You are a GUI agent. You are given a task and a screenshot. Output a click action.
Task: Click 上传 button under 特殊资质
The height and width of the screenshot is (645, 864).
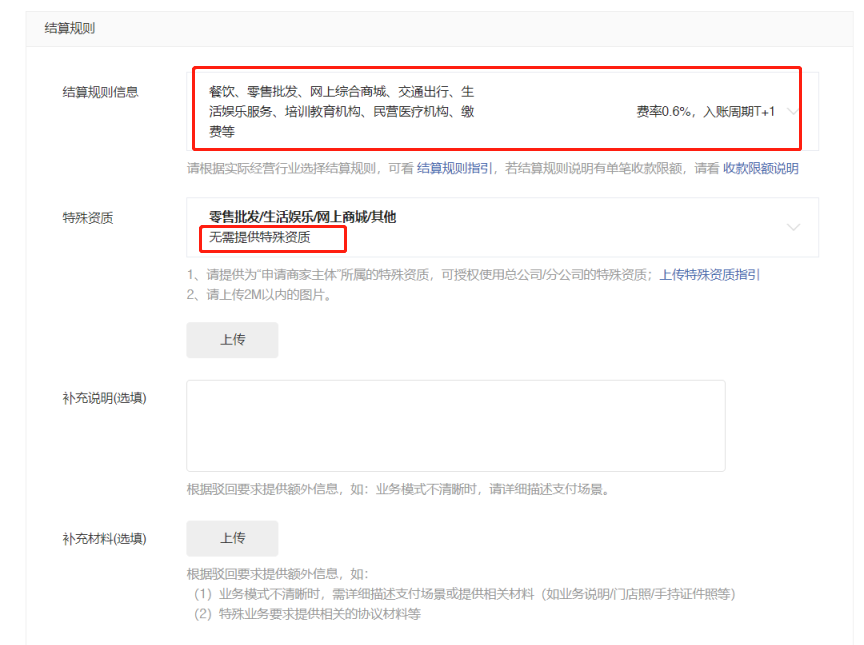pos(232,340)
